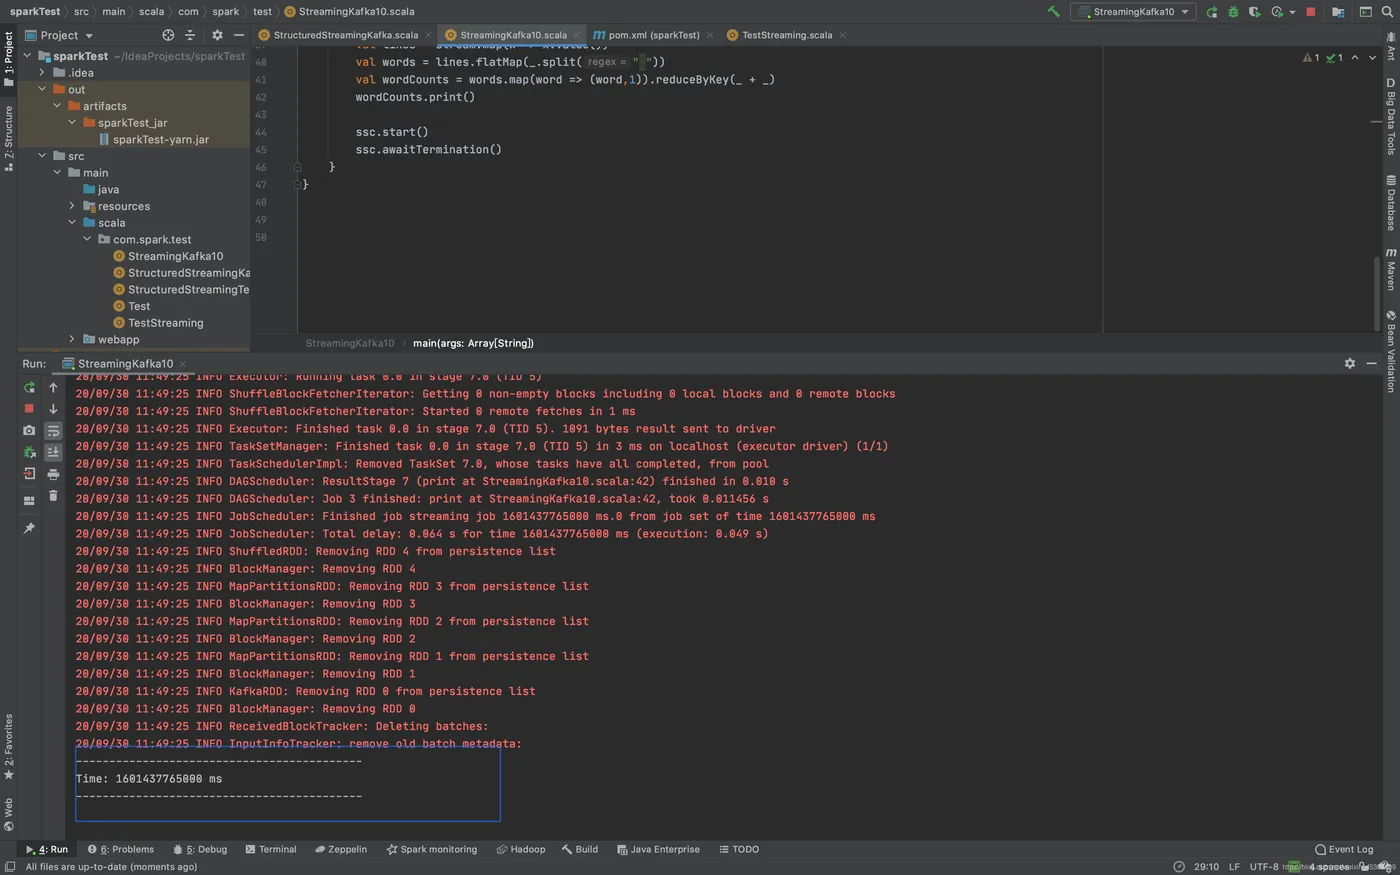Toggle Scroll to End in the Run console

click(53, 453)
